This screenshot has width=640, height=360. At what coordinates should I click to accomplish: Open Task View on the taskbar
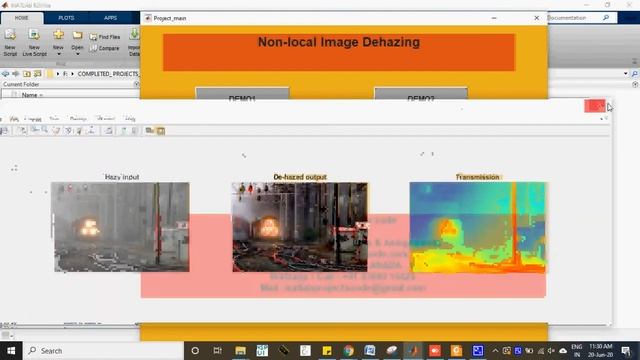[x=218, y=351]
